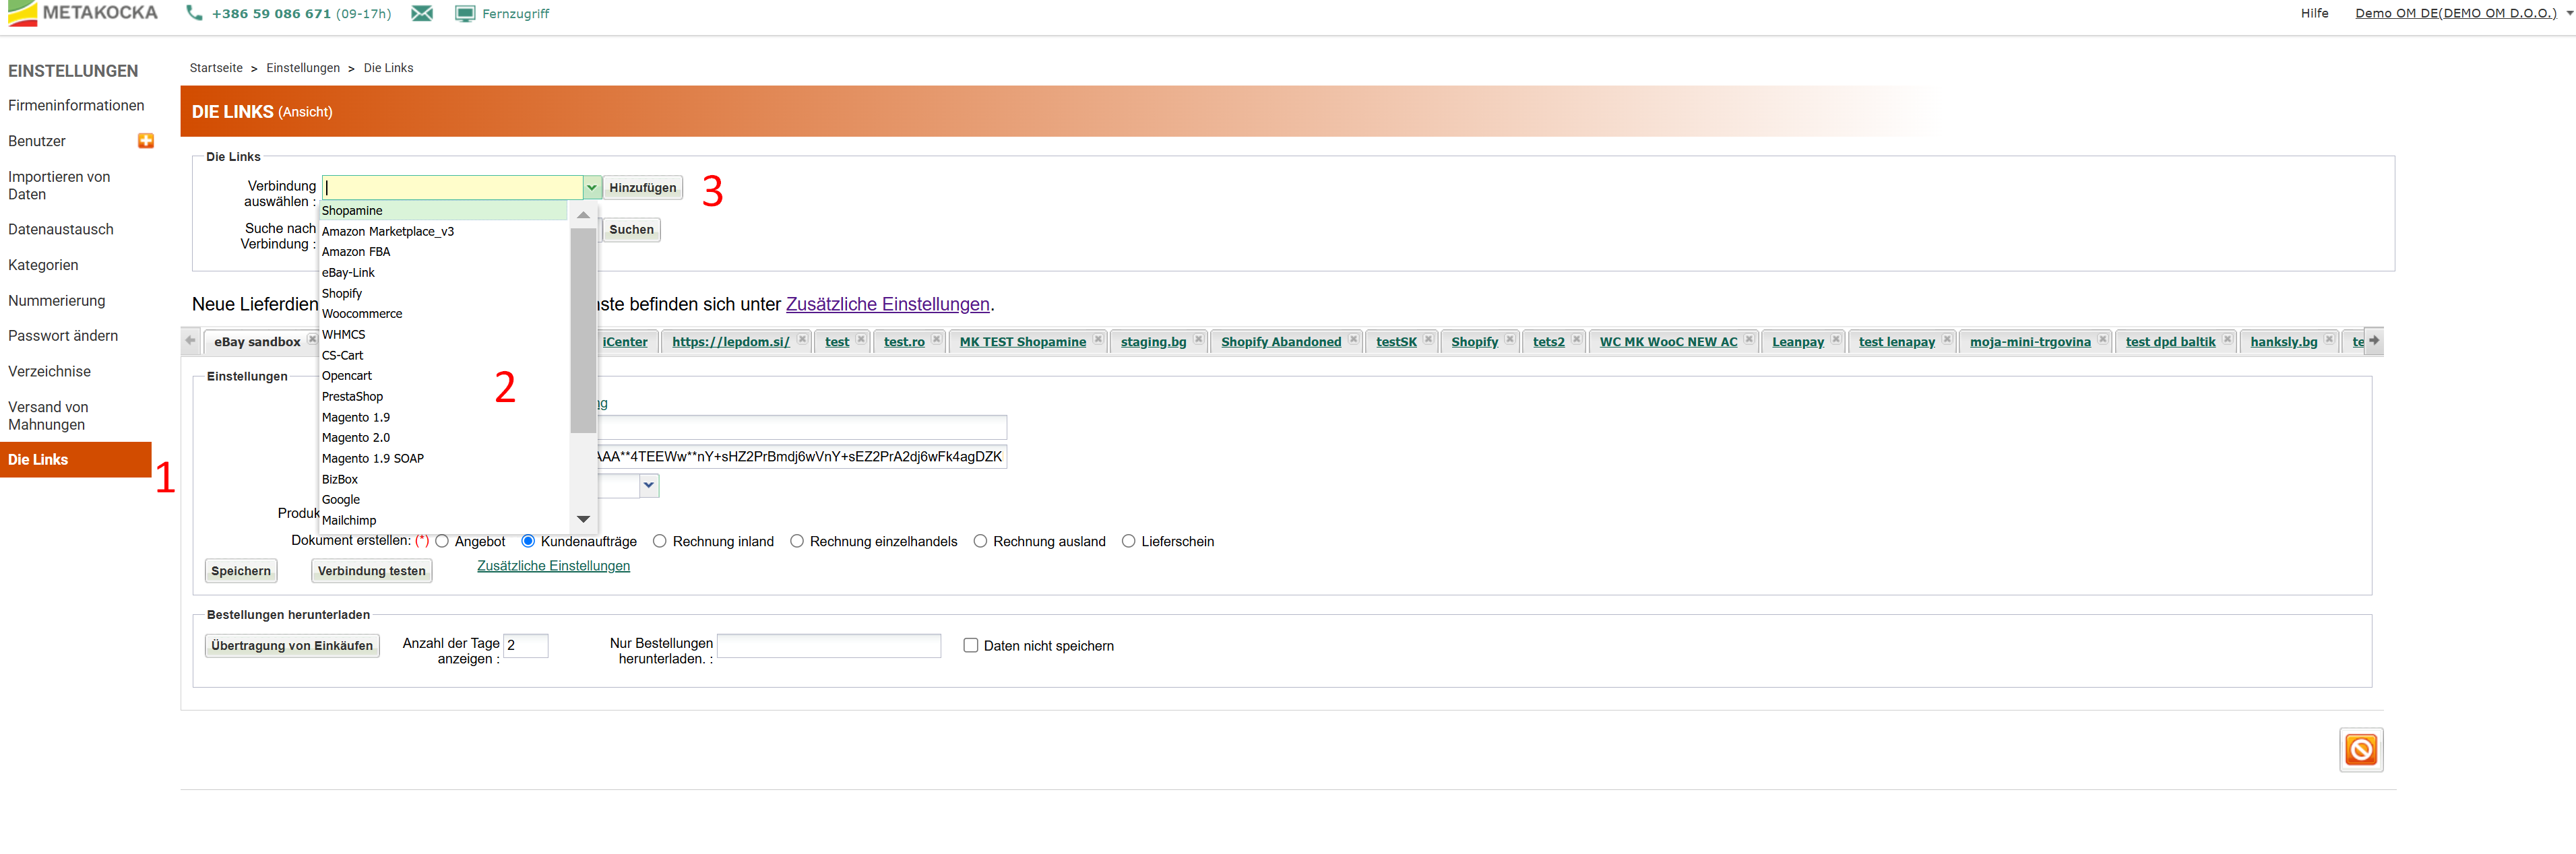Select Rechnung inland radio option
The image size is (2576, 854).
click(660, 541)
